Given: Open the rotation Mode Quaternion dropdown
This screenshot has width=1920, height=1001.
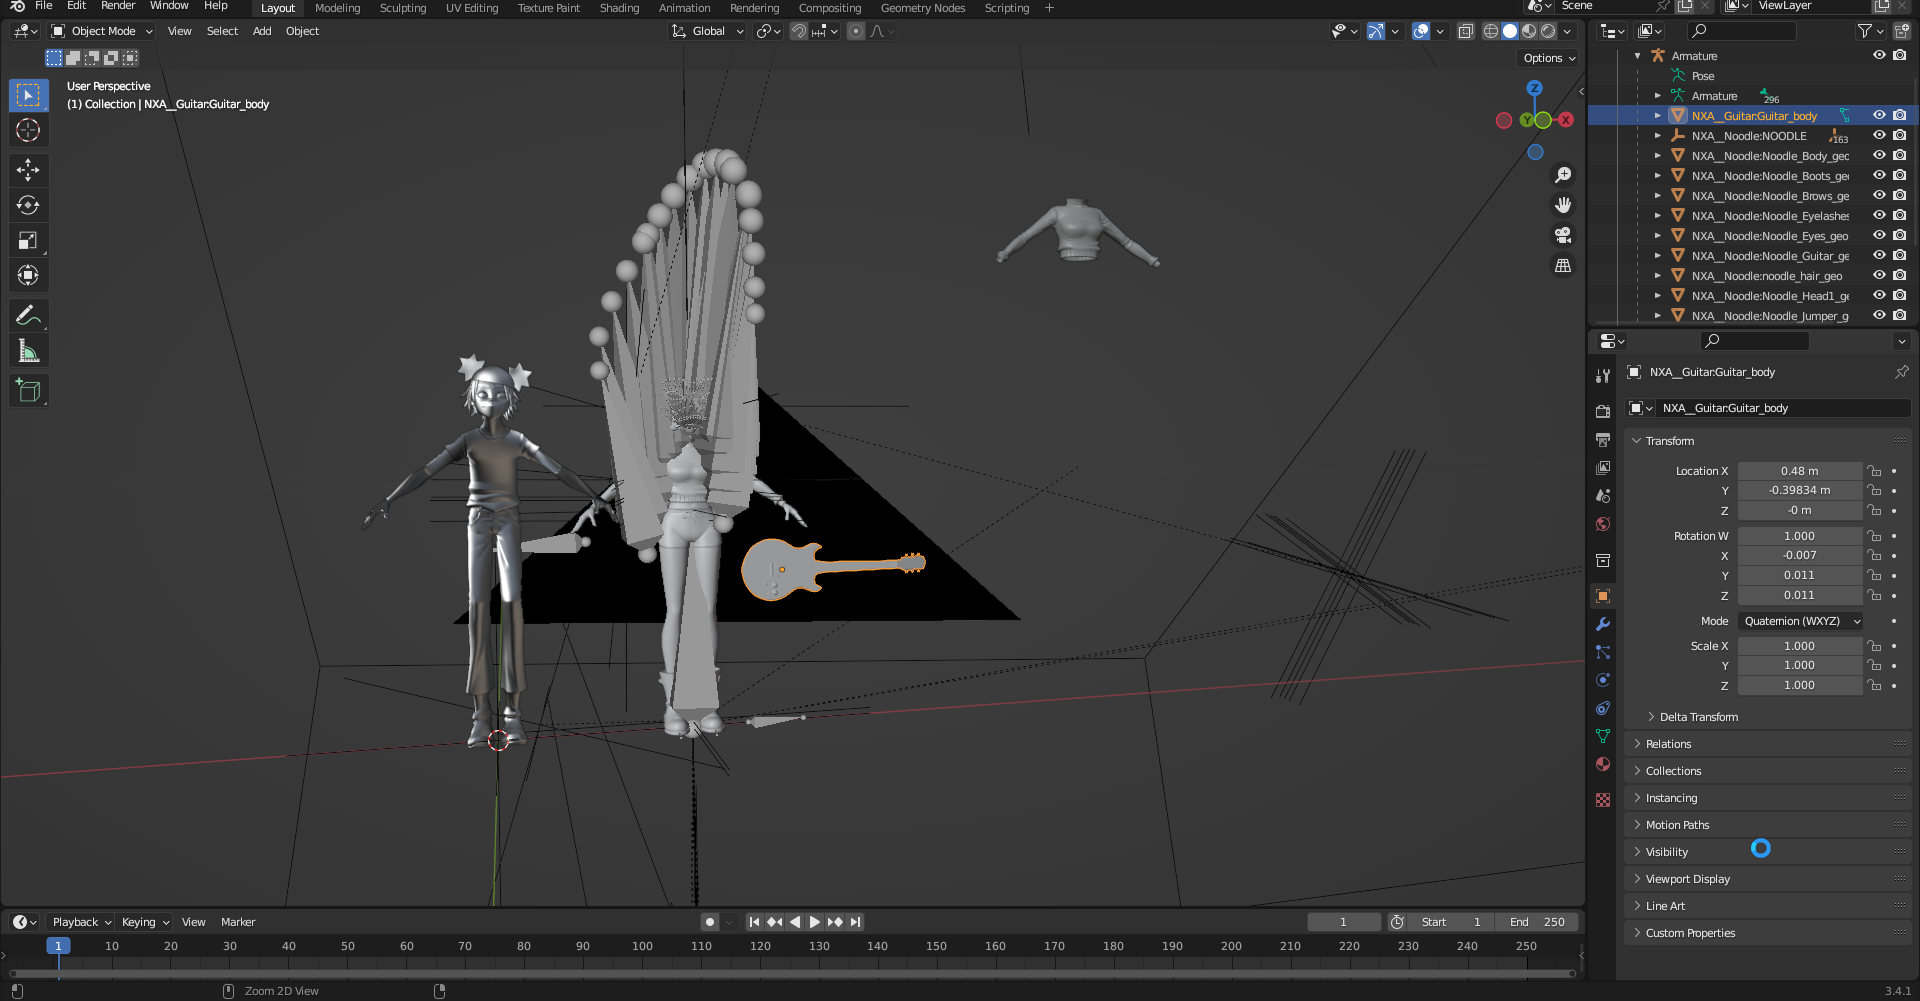Looking at the screenshot, I should coord(1800,621).
